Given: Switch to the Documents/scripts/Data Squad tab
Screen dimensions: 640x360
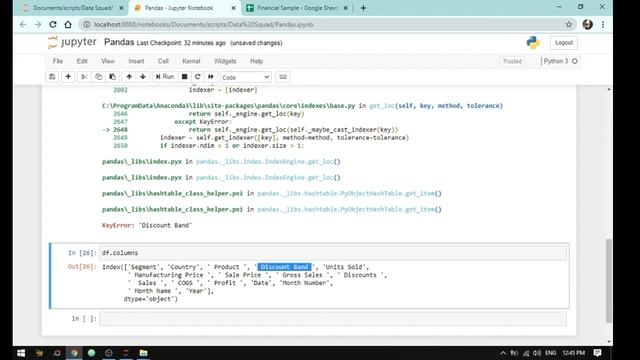Looking at the screenshot, I should tap(73, 8).
